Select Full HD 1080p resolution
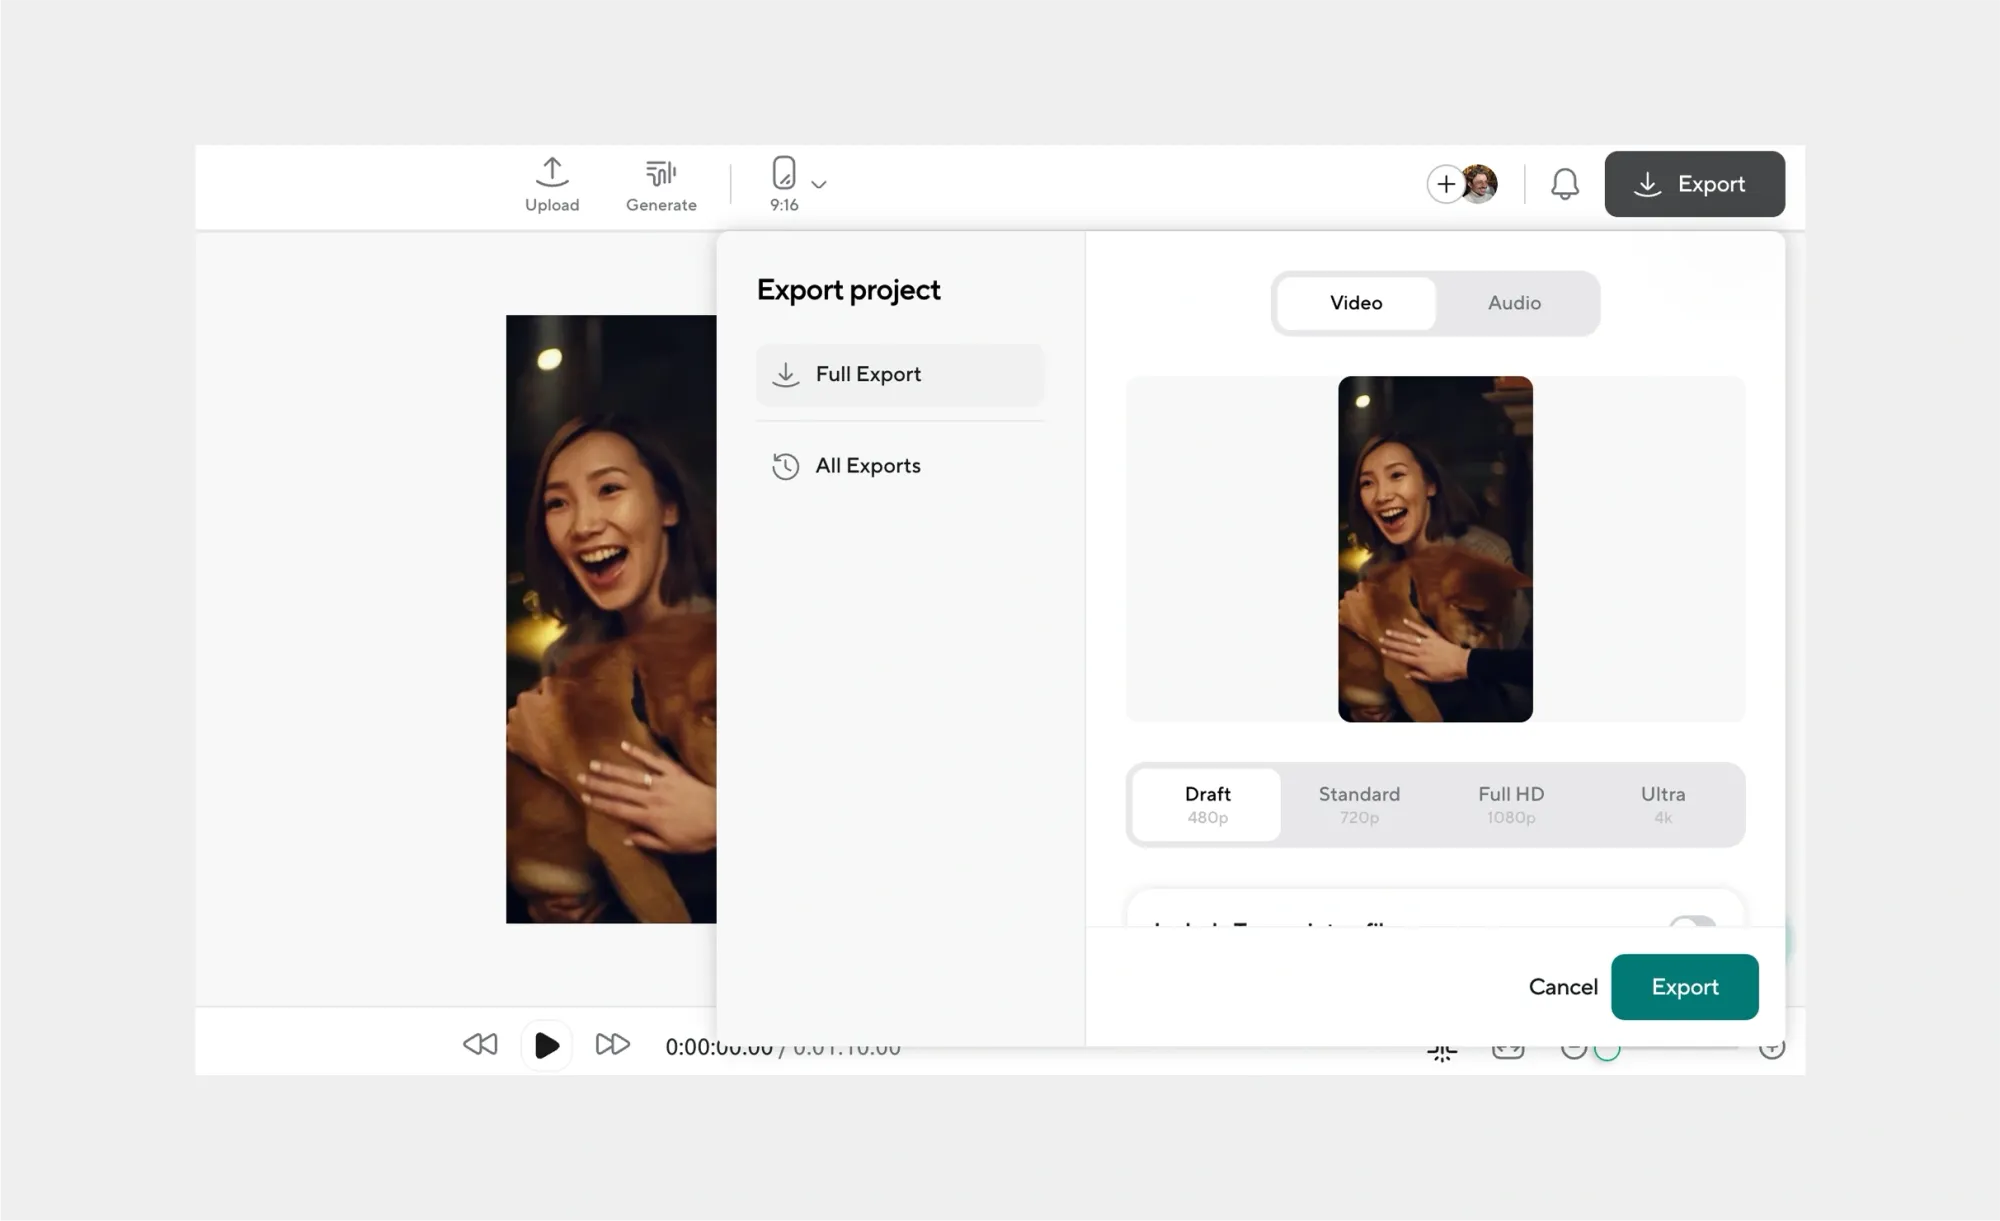2000x1221 pixels. pos(1511,804)
